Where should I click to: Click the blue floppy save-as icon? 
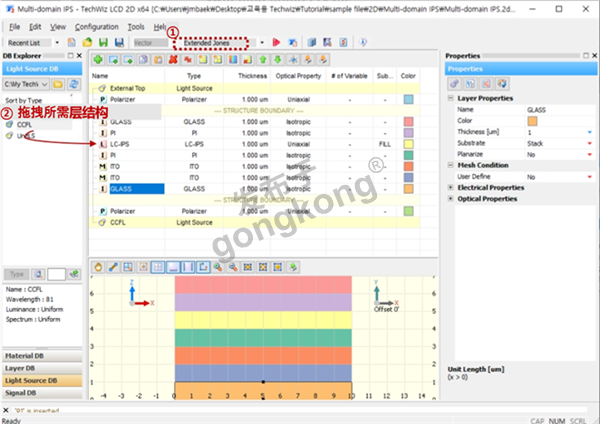119,42
